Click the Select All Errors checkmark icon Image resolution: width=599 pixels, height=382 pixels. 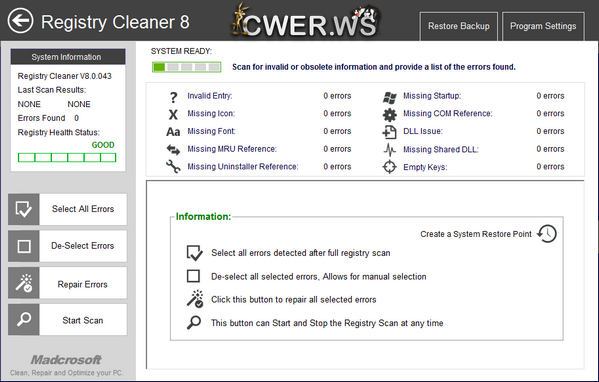click(24, 209)
